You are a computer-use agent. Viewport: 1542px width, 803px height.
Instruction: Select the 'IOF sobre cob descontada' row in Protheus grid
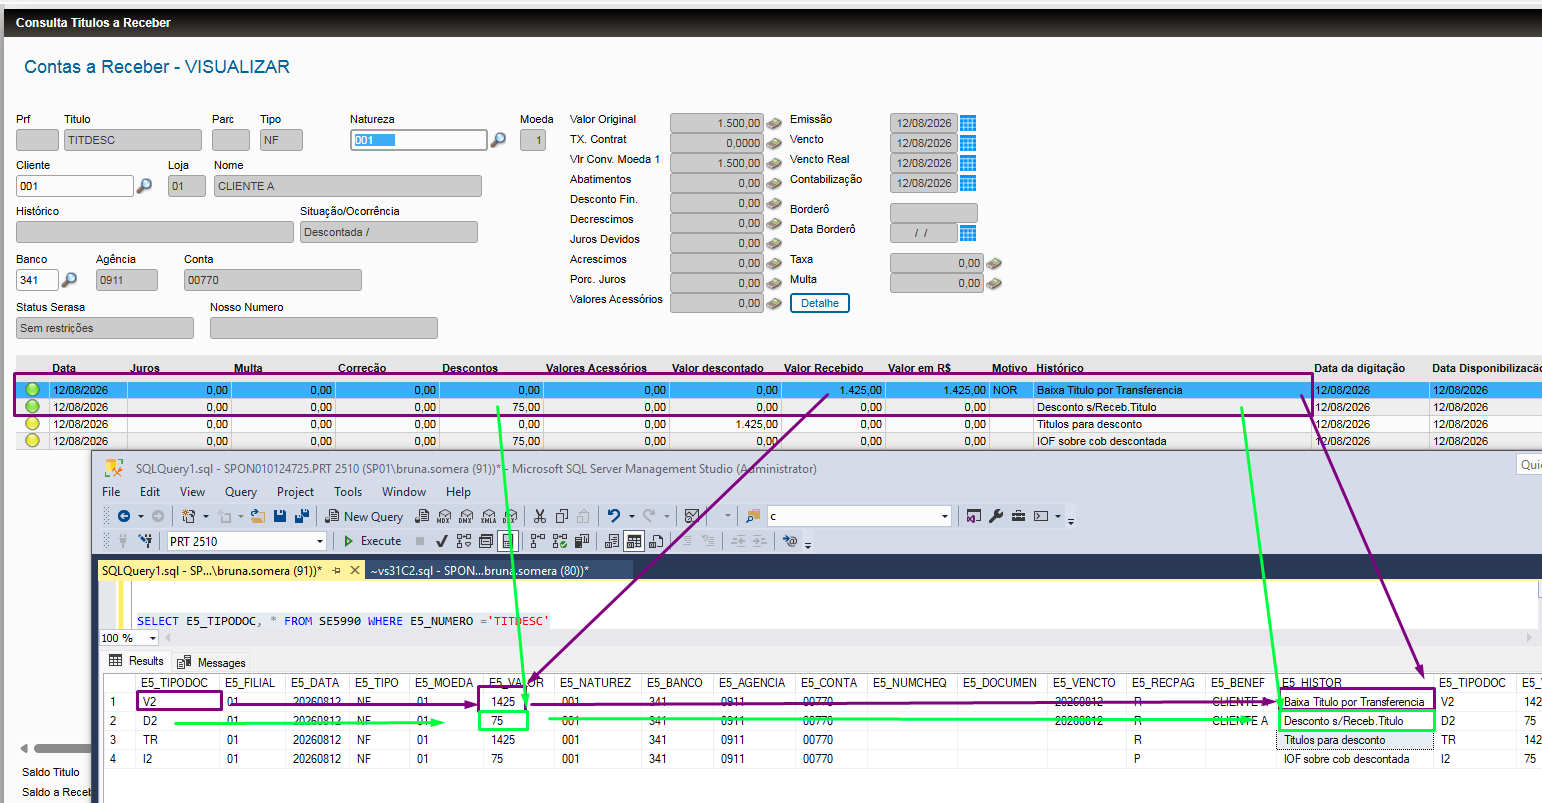tap(778, 441)
